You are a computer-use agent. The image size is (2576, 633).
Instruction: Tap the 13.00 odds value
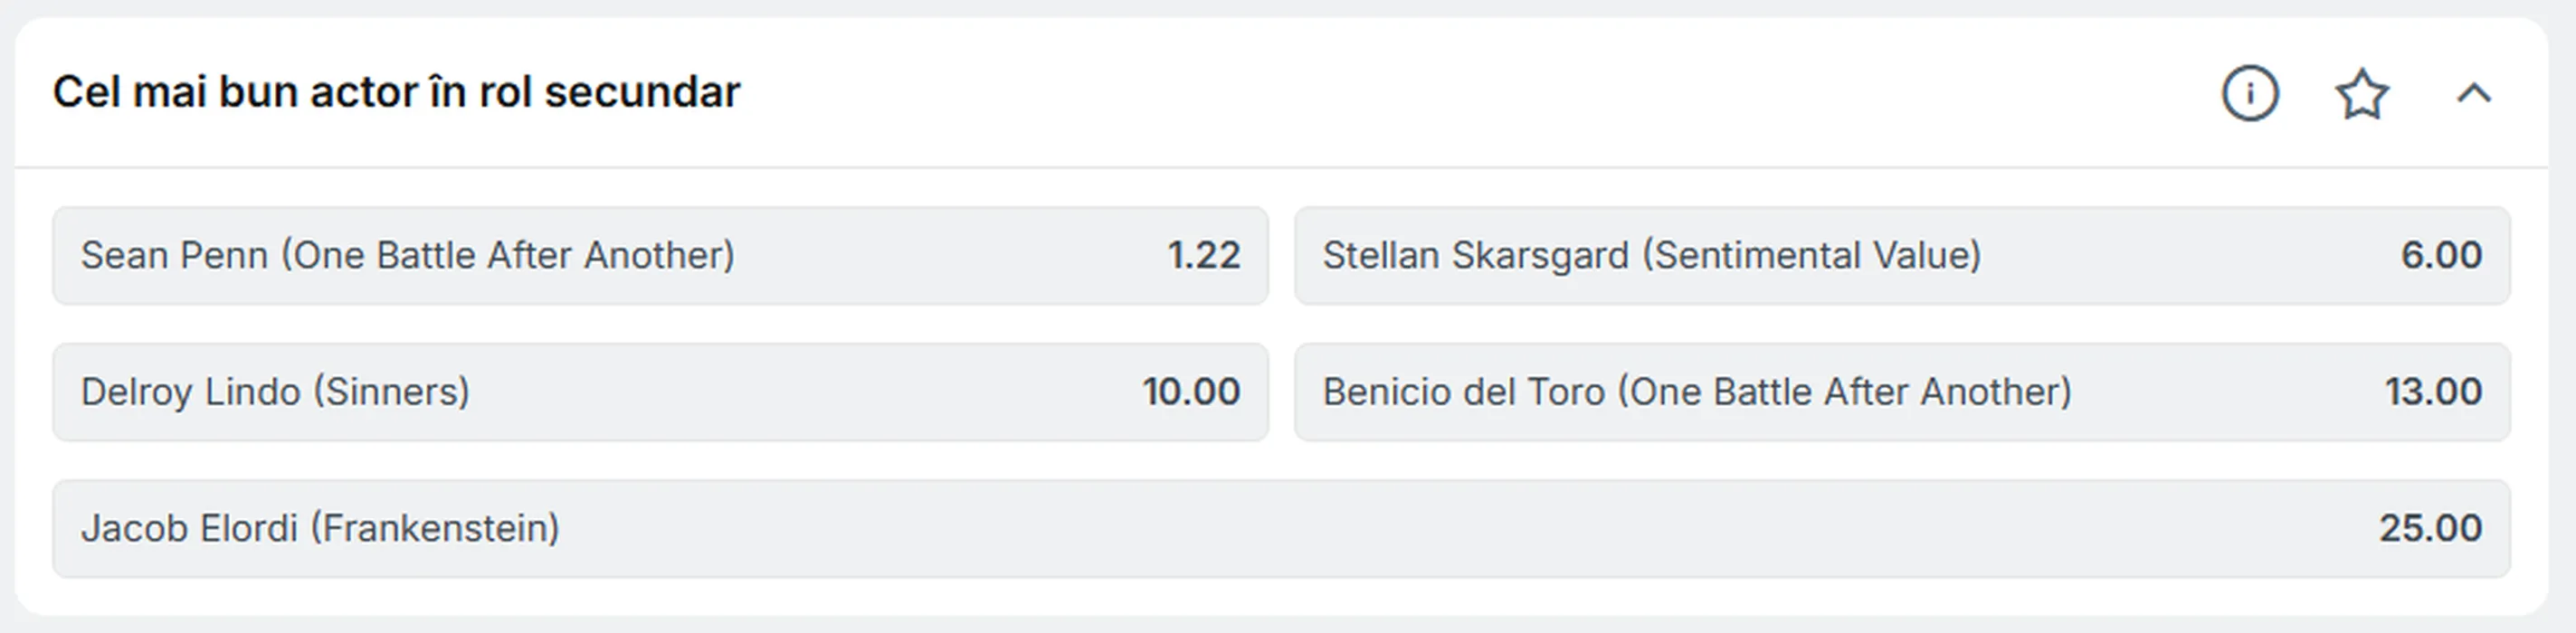[x=2433, y=392]
